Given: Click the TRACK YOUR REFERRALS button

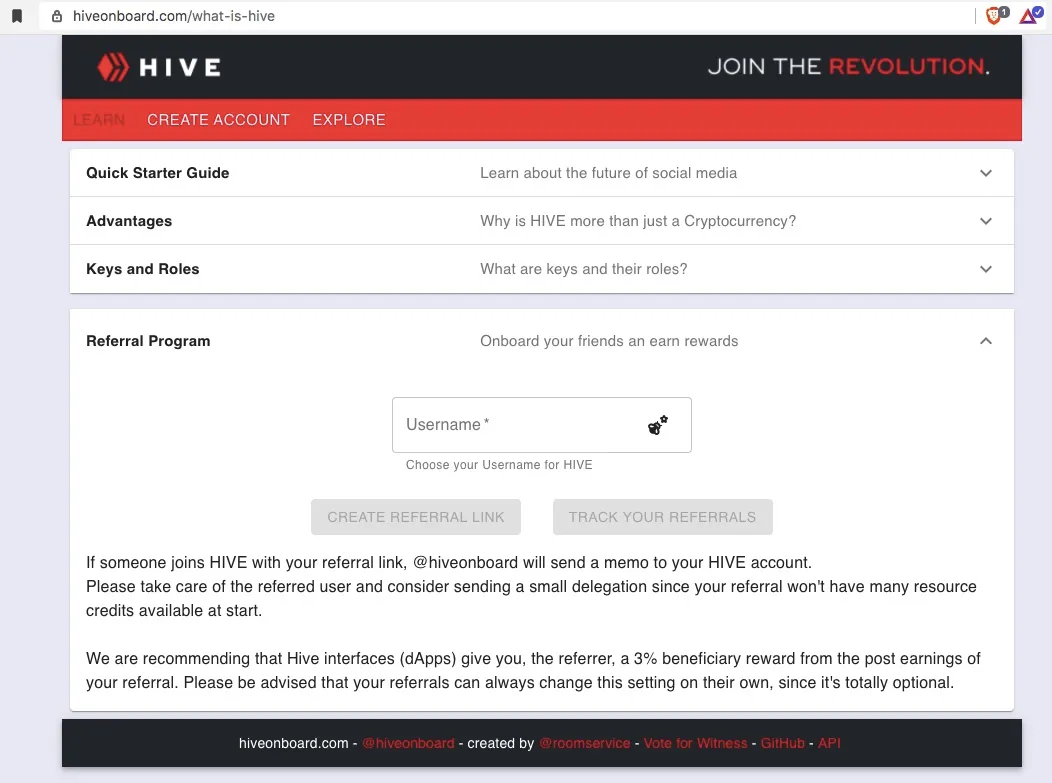Looking at the screenshot, I should (662, 517).
